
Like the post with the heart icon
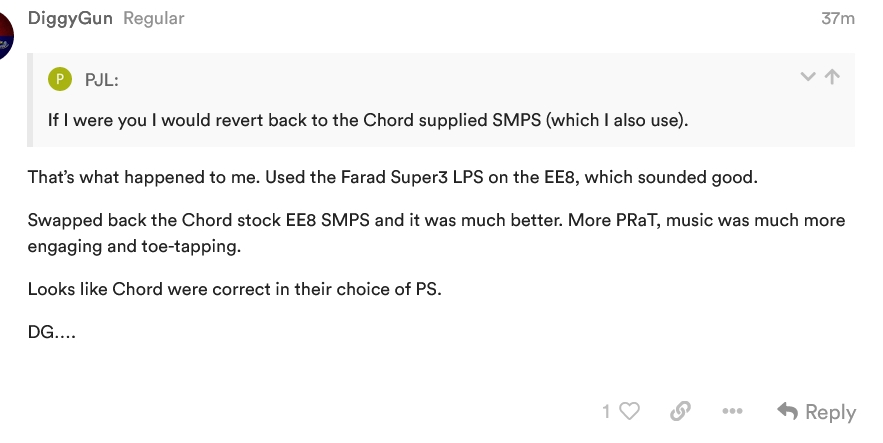629,411
